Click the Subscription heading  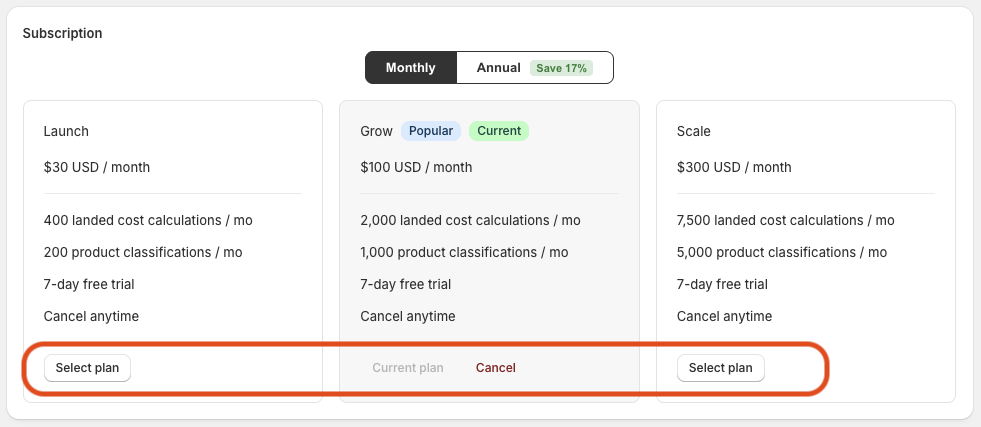coord(63,33)
